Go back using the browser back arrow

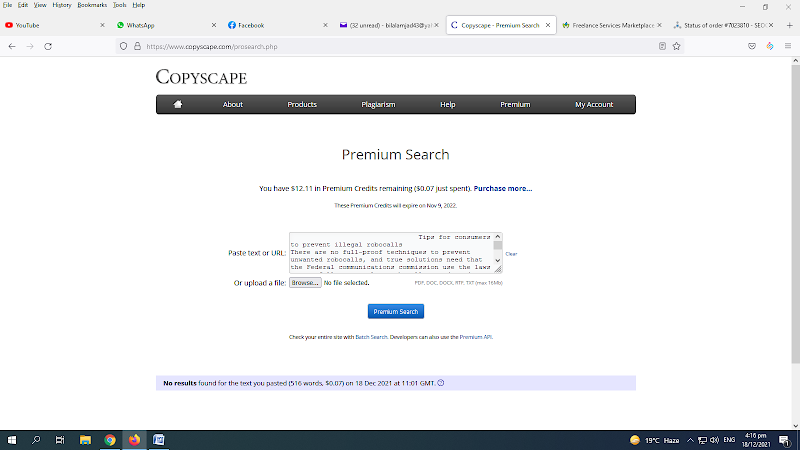tap(12, 46)
